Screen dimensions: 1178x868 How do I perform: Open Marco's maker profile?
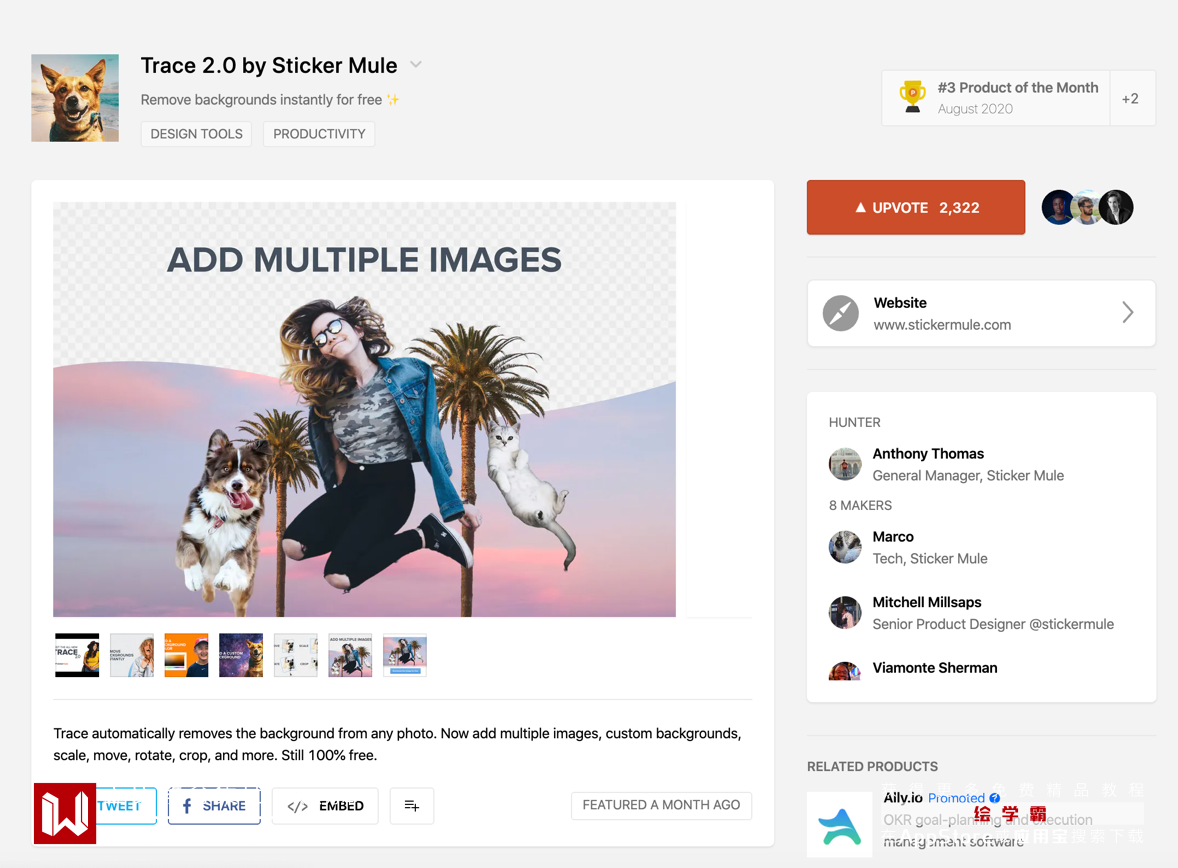coord(893,537)
